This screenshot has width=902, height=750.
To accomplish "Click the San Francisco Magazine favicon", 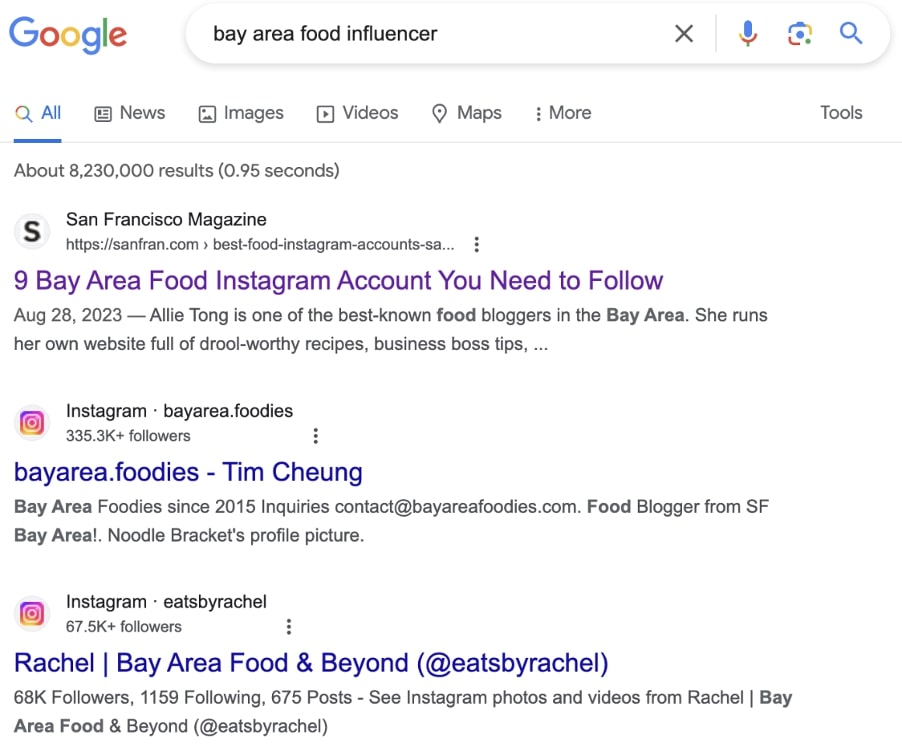I will pos(32,232).
